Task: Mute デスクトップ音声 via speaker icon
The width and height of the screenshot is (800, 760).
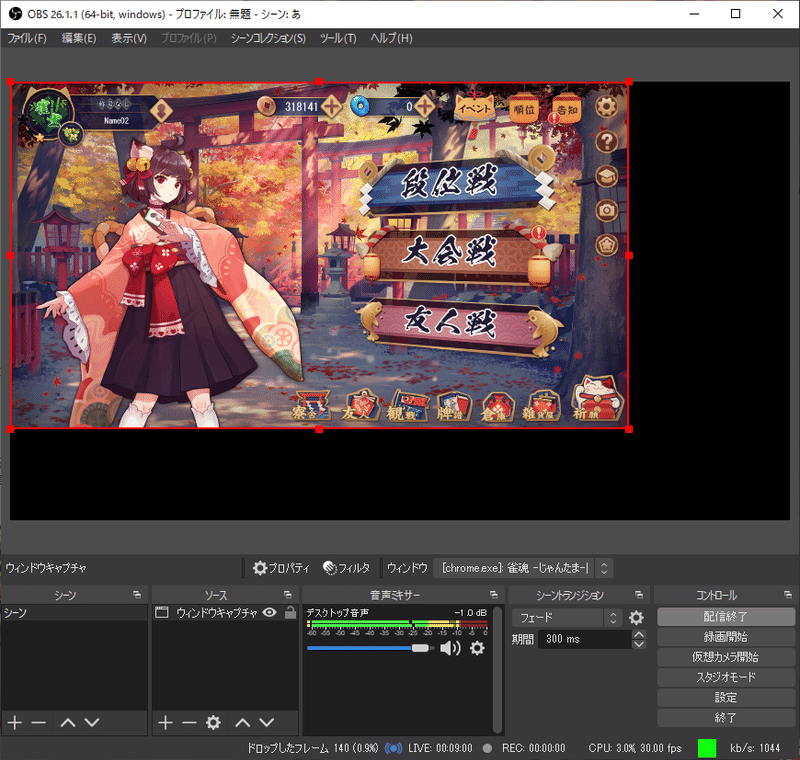Action: [450, 648]
